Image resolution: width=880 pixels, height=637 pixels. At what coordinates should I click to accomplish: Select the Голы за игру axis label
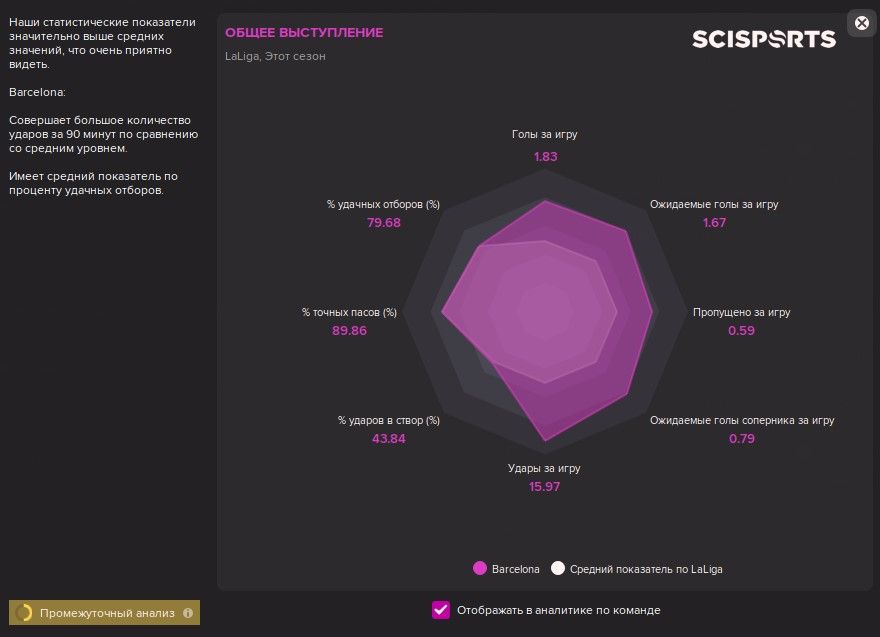544,134
